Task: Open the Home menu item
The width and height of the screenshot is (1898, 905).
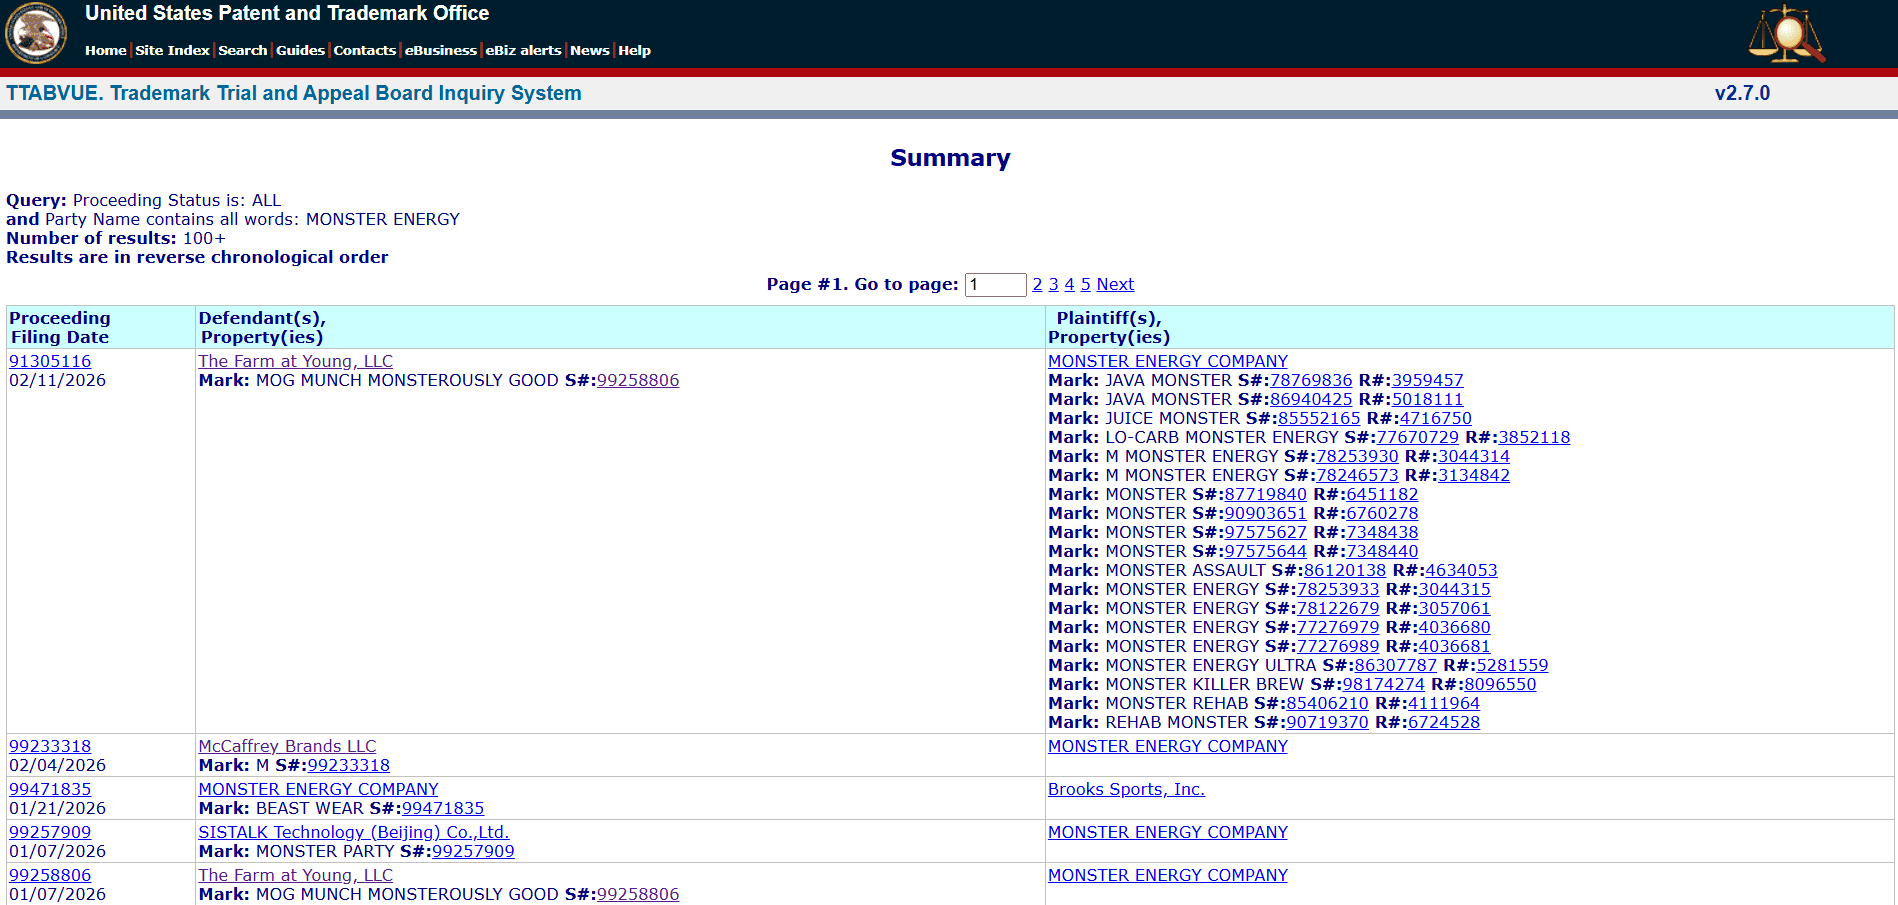Action: click(105, 50)
